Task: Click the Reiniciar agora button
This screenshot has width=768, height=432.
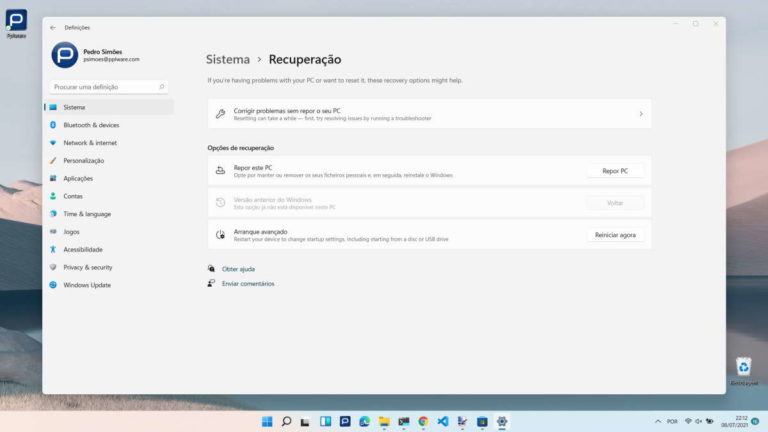Action: click(x=615, y=235)
